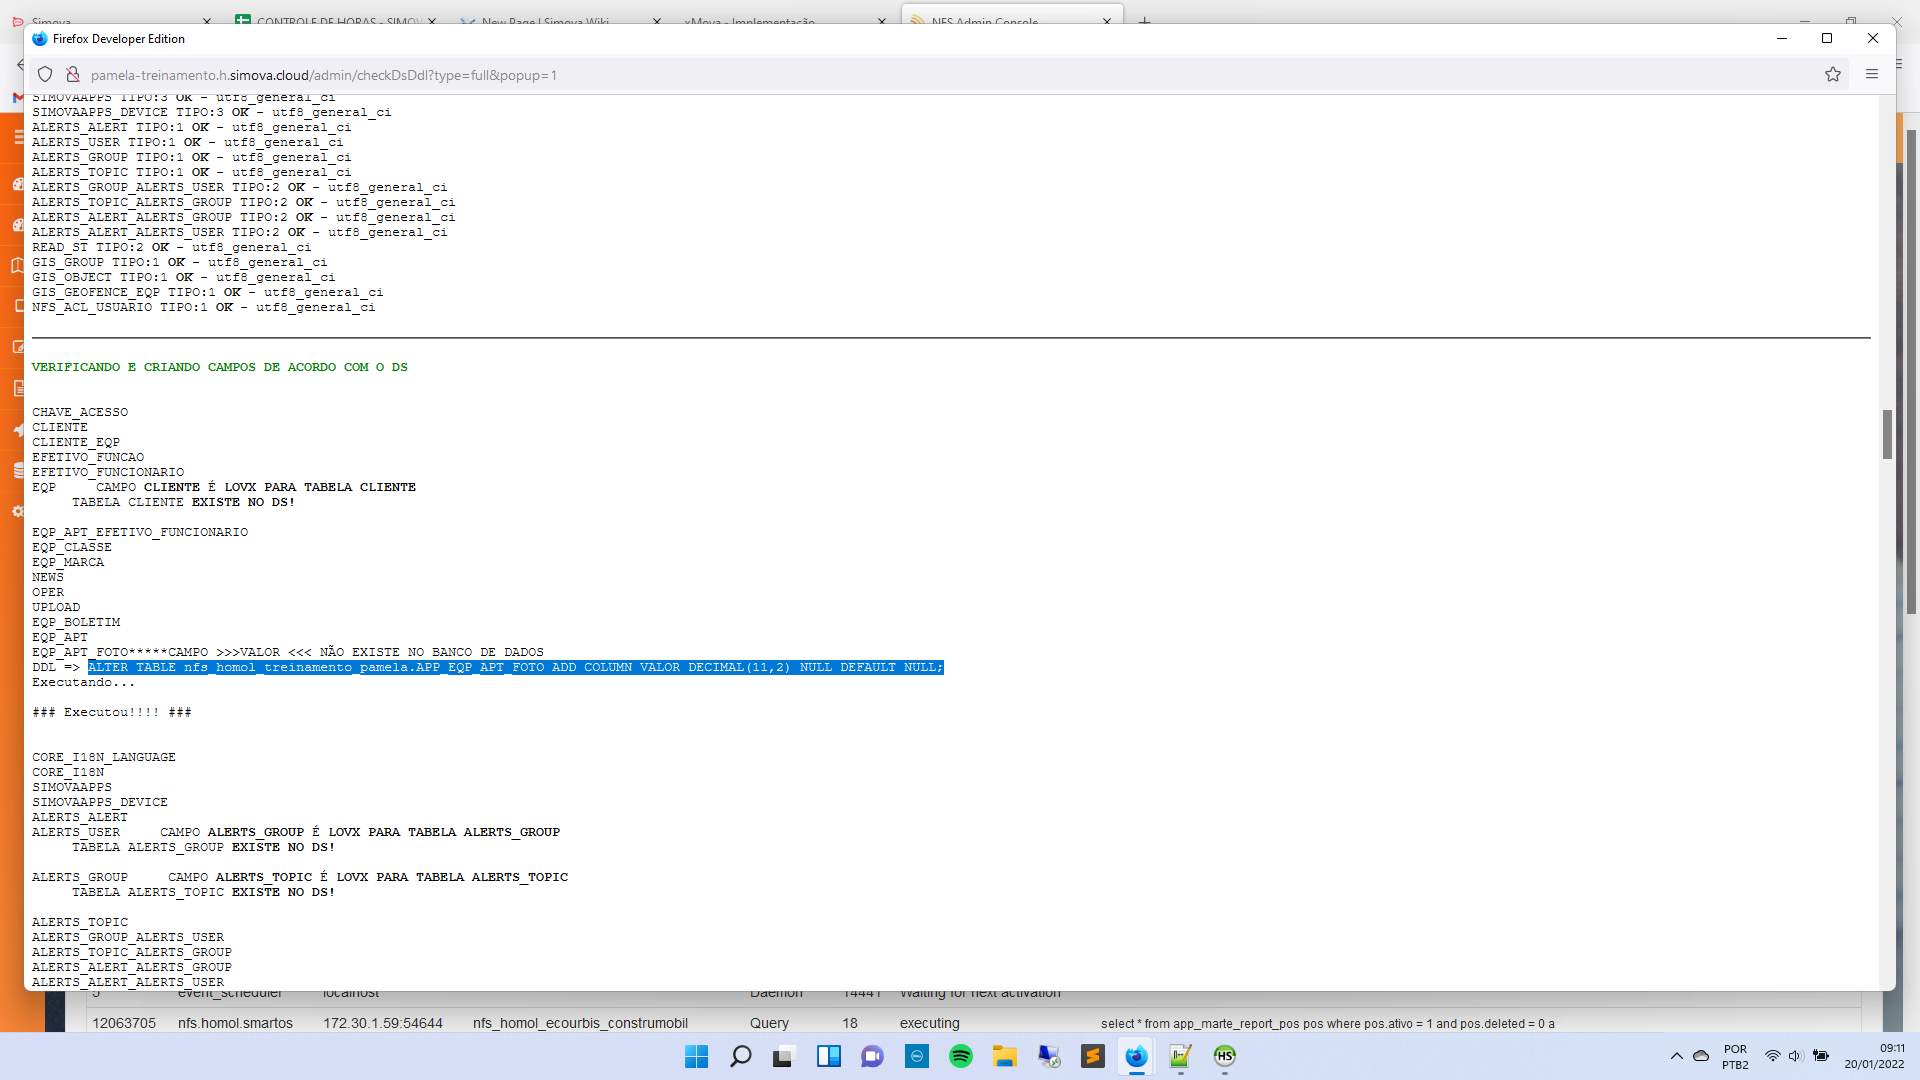Show hidden system tray icons
The width and height of the screenshot is (1920, 1080).
click(1676, 1056)
